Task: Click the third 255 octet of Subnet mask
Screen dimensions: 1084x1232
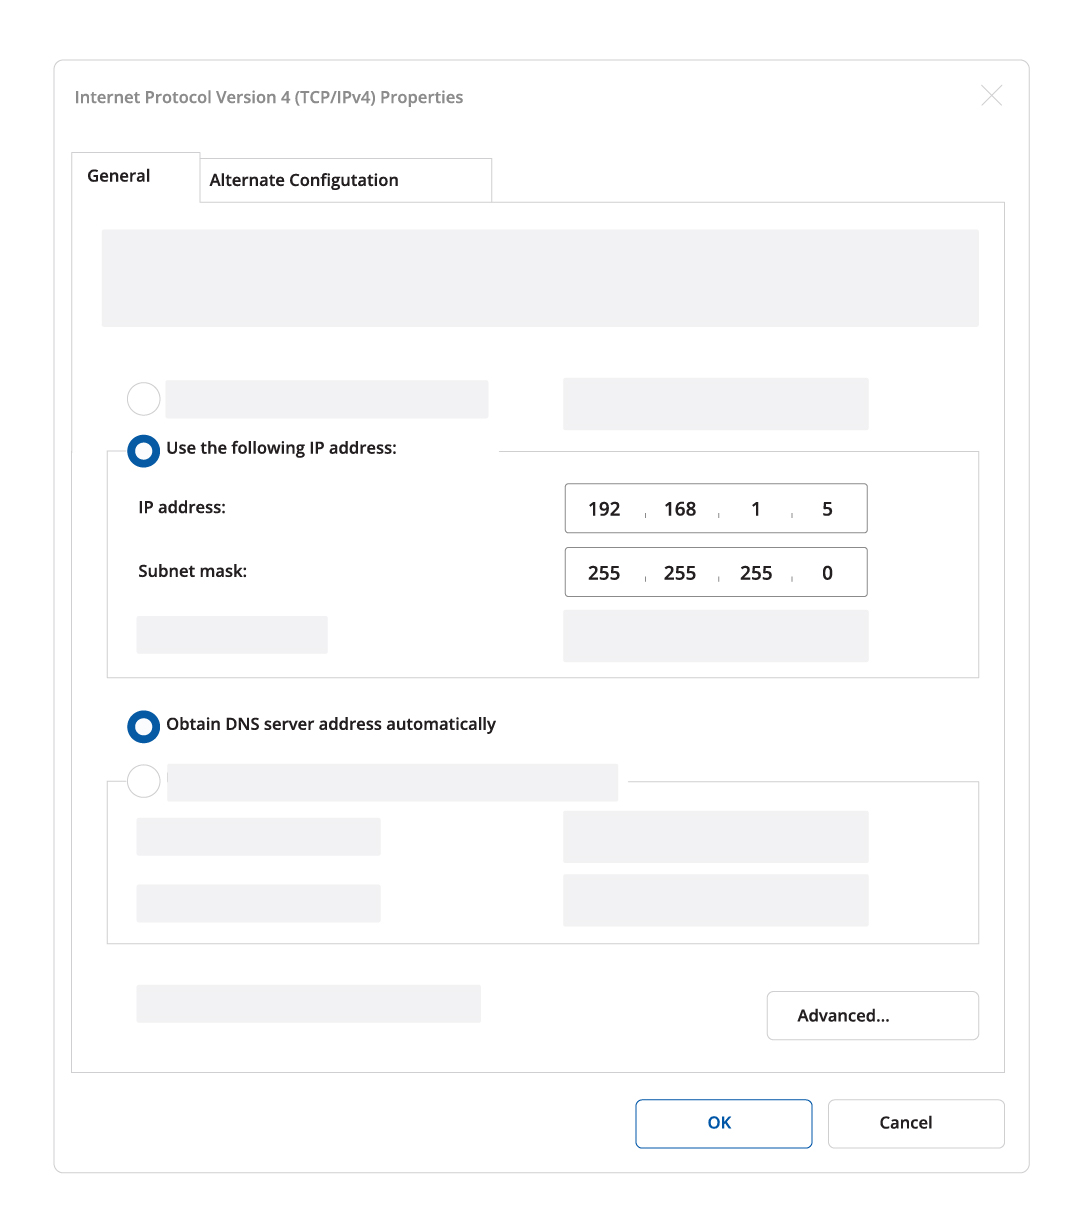Action: [756, 573]
